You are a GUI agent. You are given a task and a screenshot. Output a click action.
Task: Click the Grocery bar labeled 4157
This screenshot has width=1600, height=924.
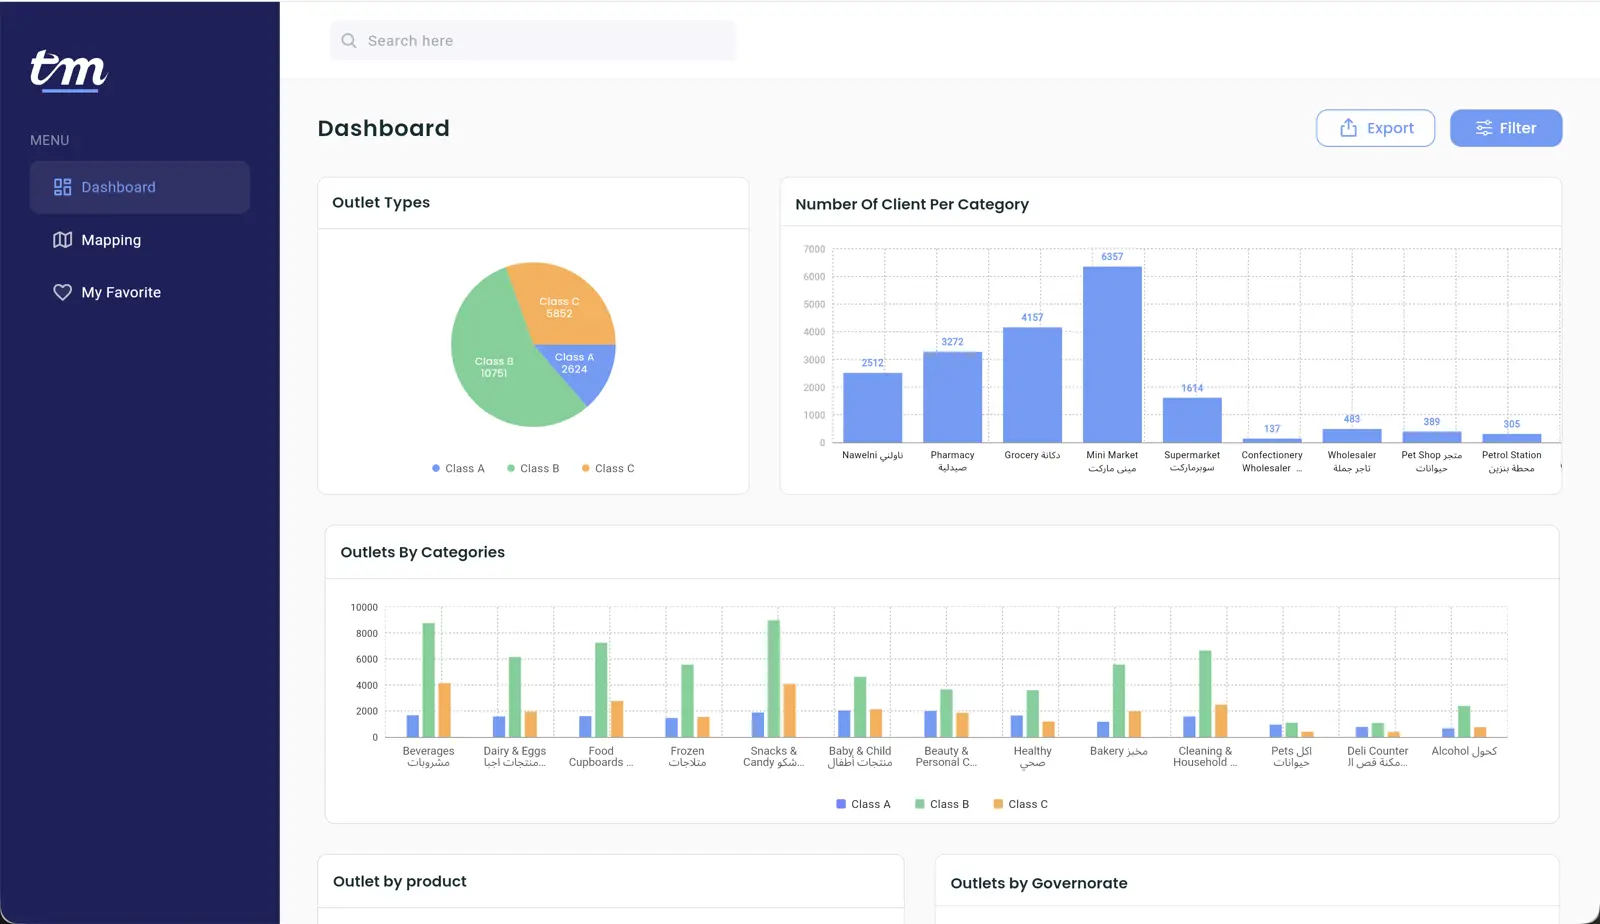coord(1032,385)
